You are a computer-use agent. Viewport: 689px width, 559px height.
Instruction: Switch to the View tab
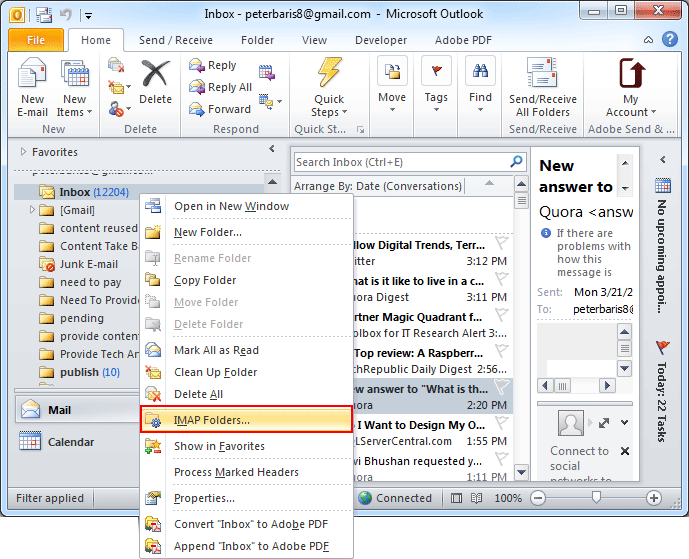click(314, 40)
